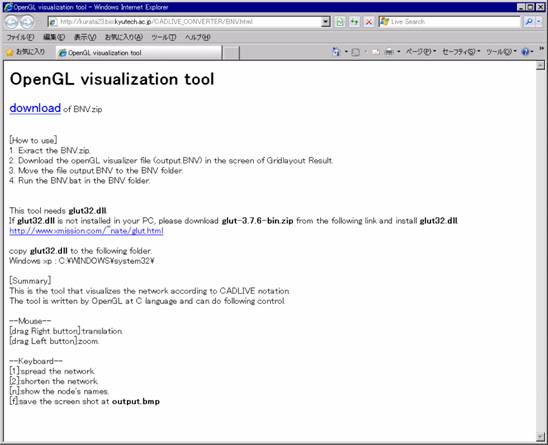548x445 pixels.
Task: Open the ファイル(F) menu
Action: [x=21, y=37]
